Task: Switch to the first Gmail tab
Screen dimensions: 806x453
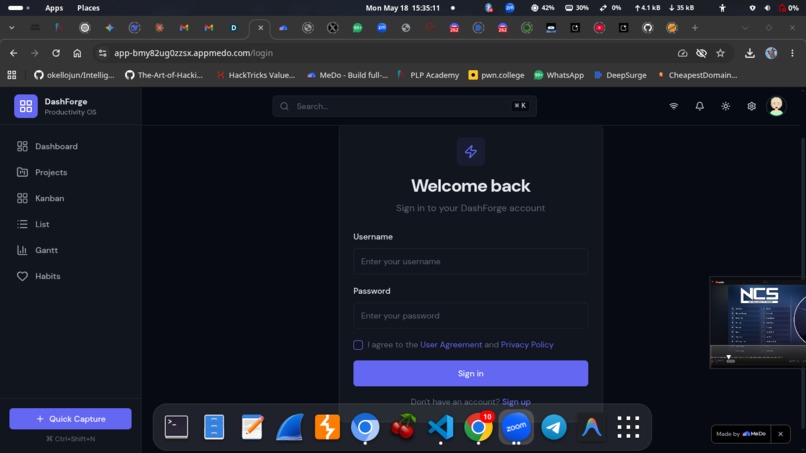Action: click(184, 28)
